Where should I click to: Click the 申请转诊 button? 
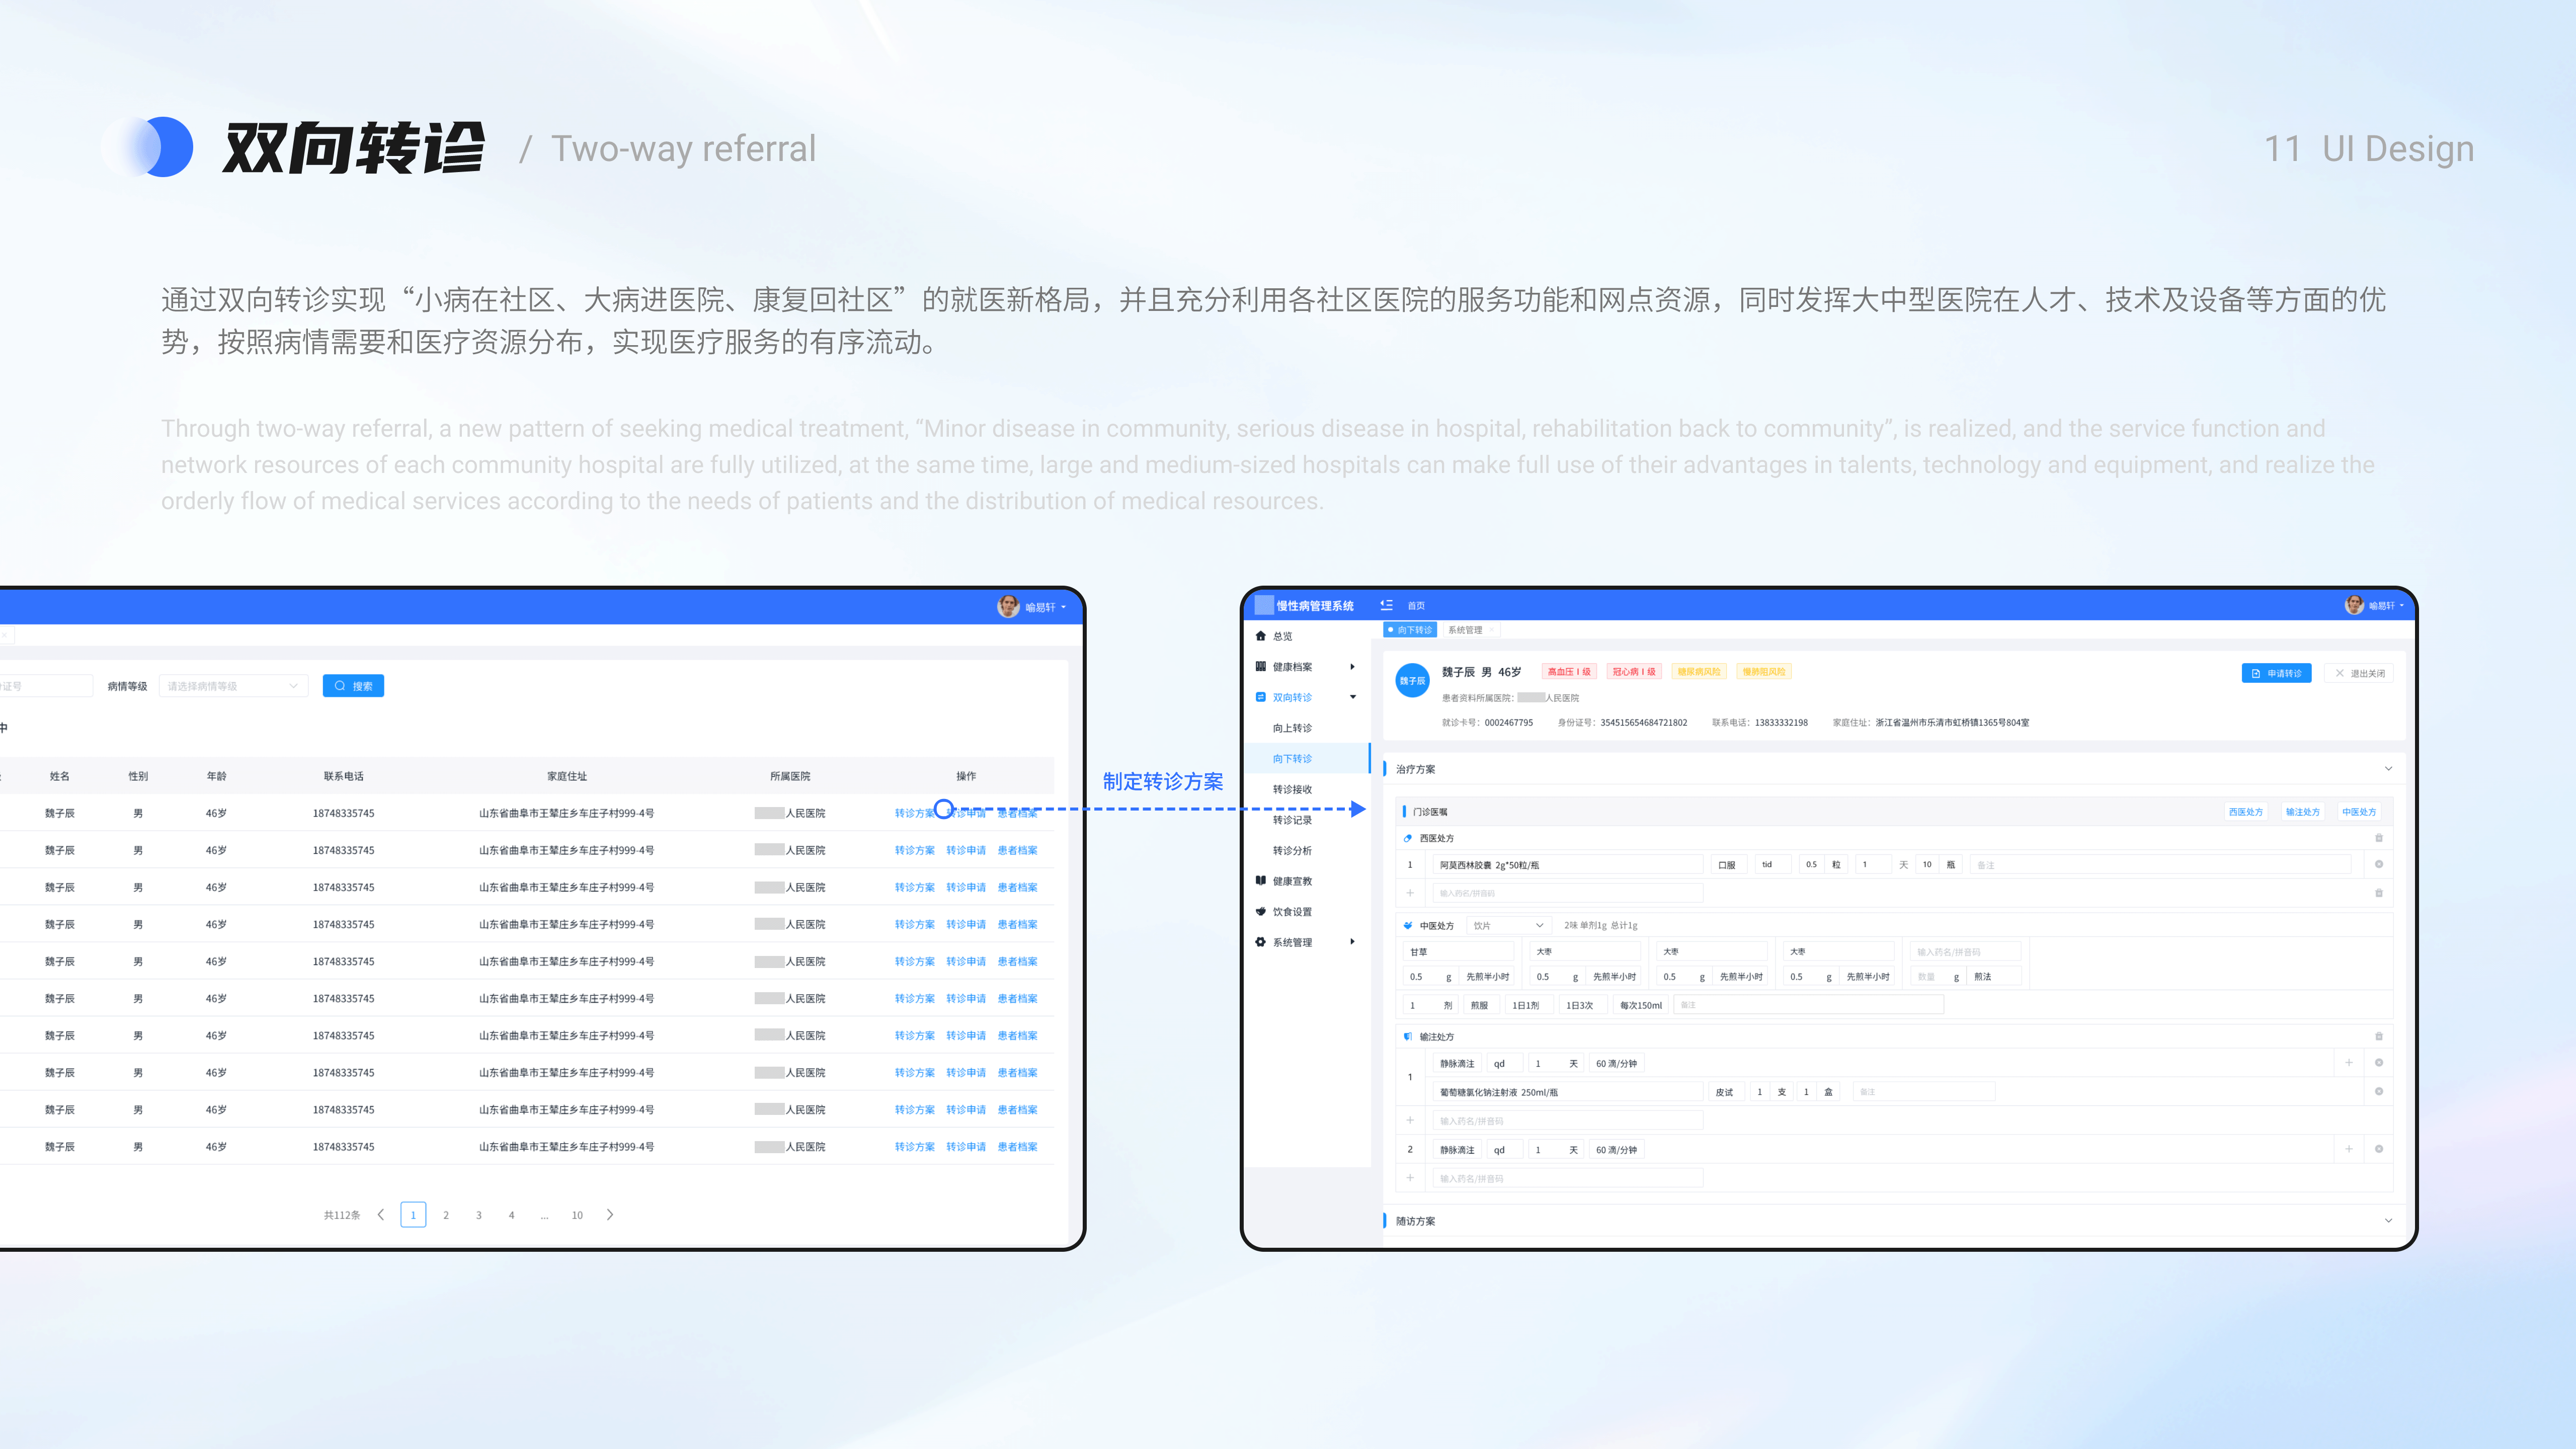(2277, 673)
